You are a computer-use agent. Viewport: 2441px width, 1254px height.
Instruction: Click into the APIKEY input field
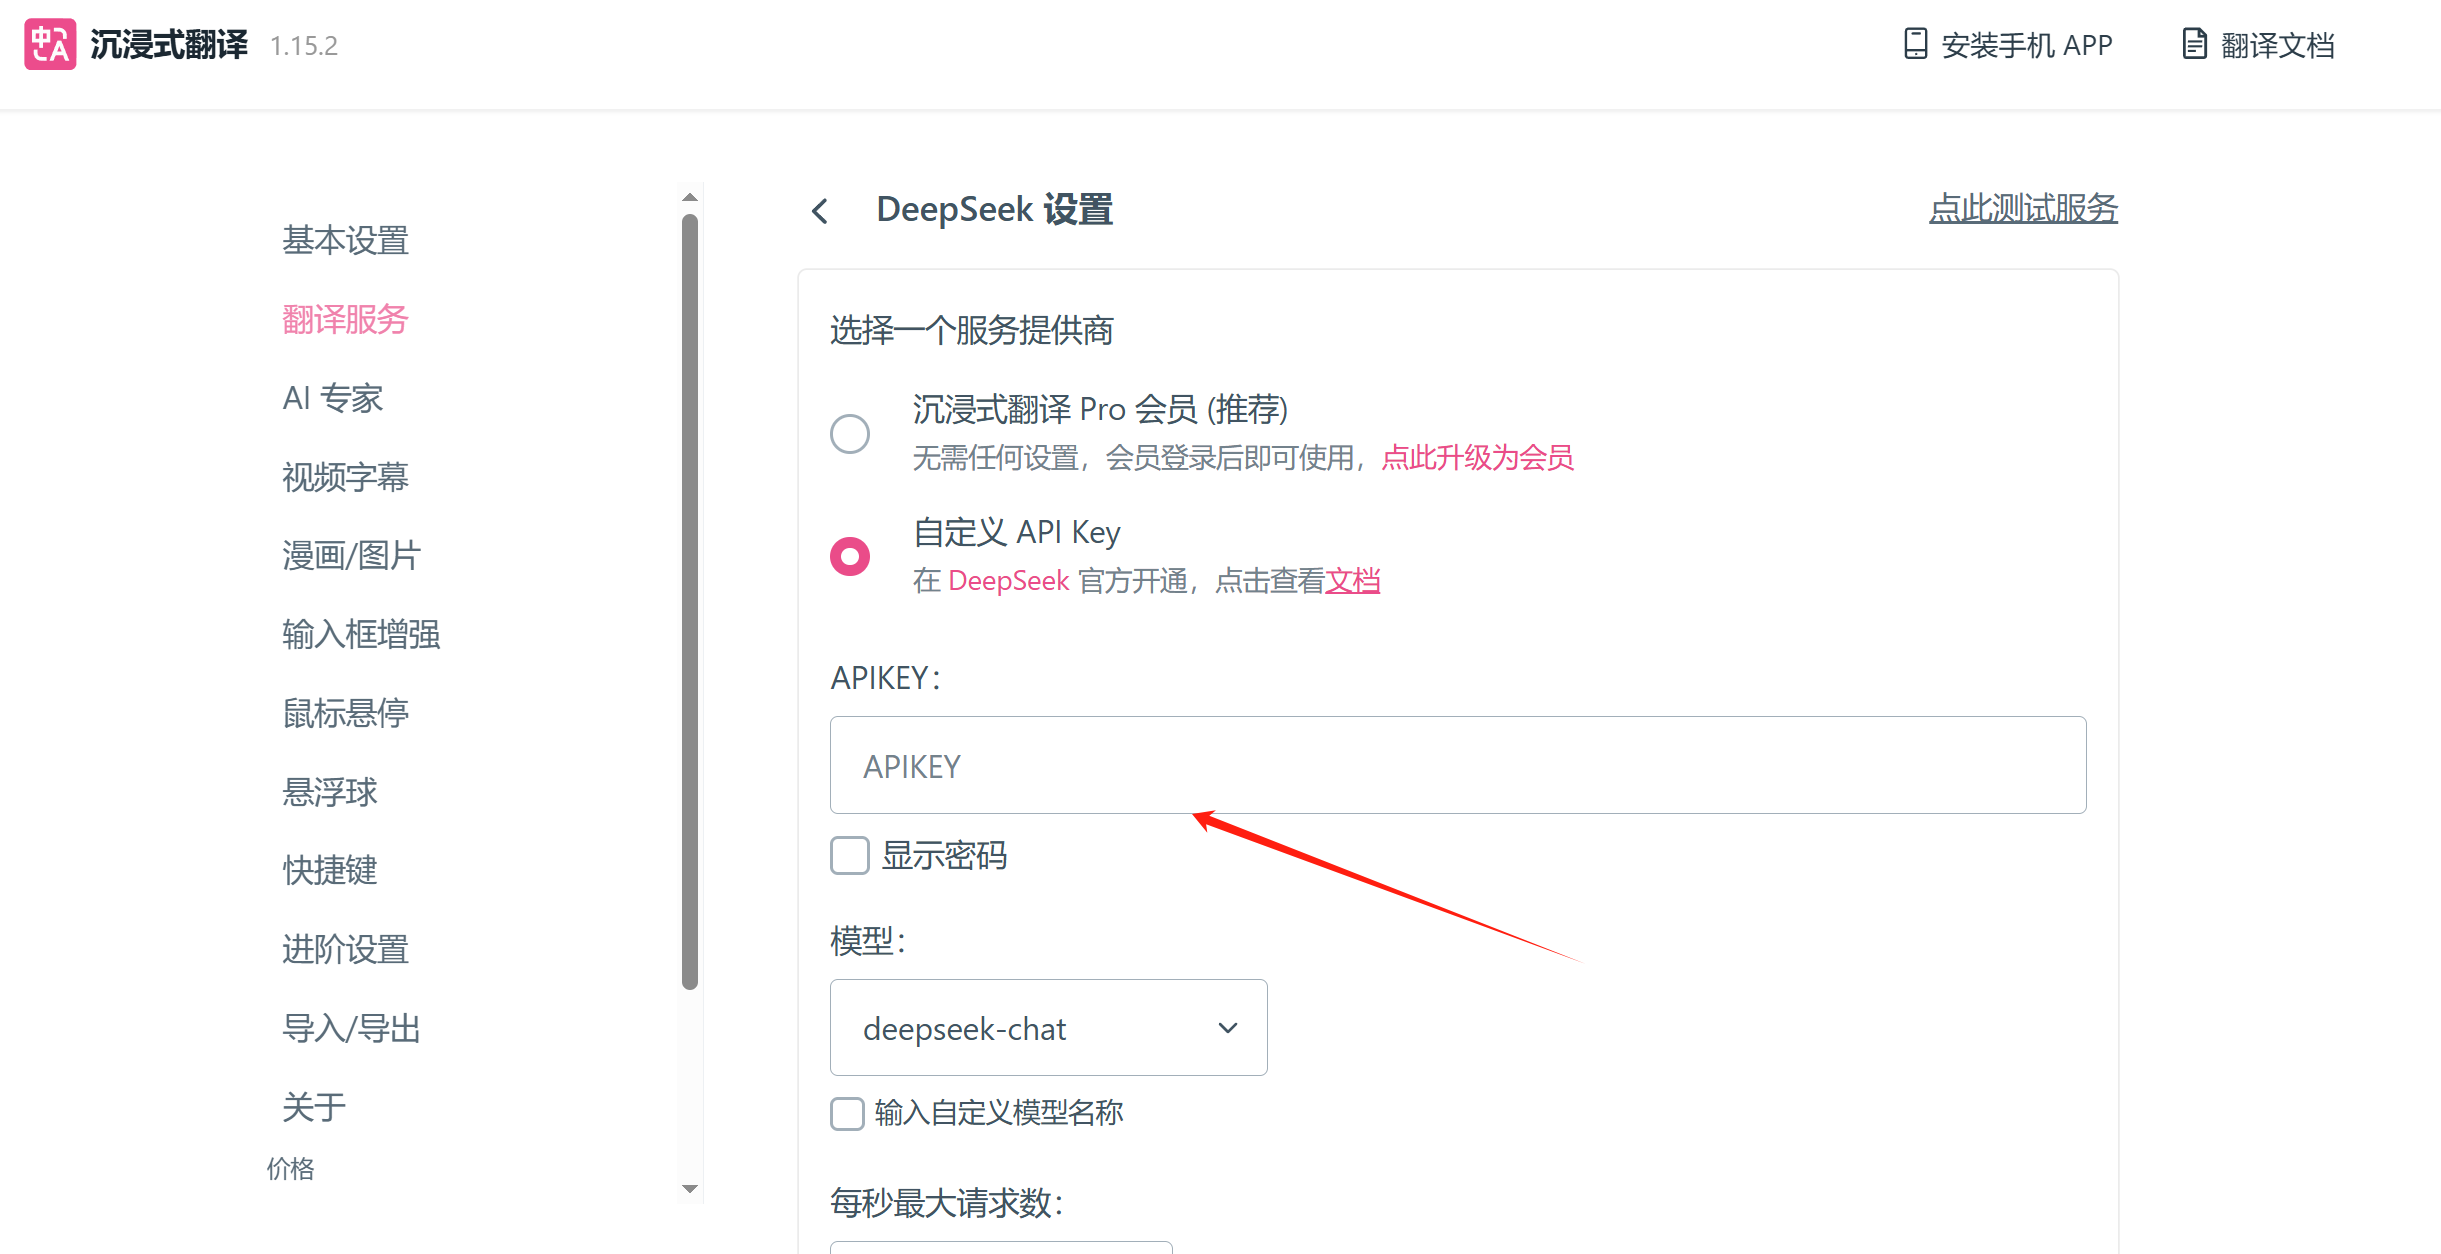coord(1457,765)
